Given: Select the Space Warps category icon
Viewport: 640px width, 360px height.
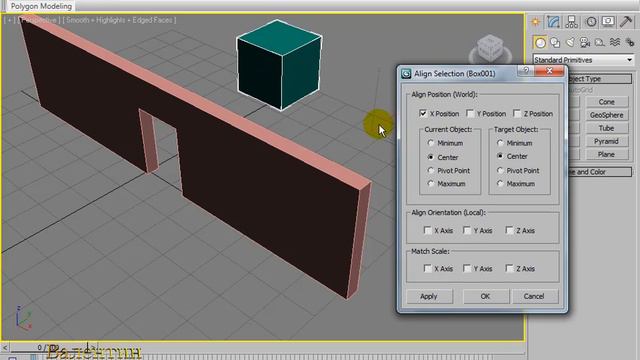Looking at the screenshot, I should 615,42.
